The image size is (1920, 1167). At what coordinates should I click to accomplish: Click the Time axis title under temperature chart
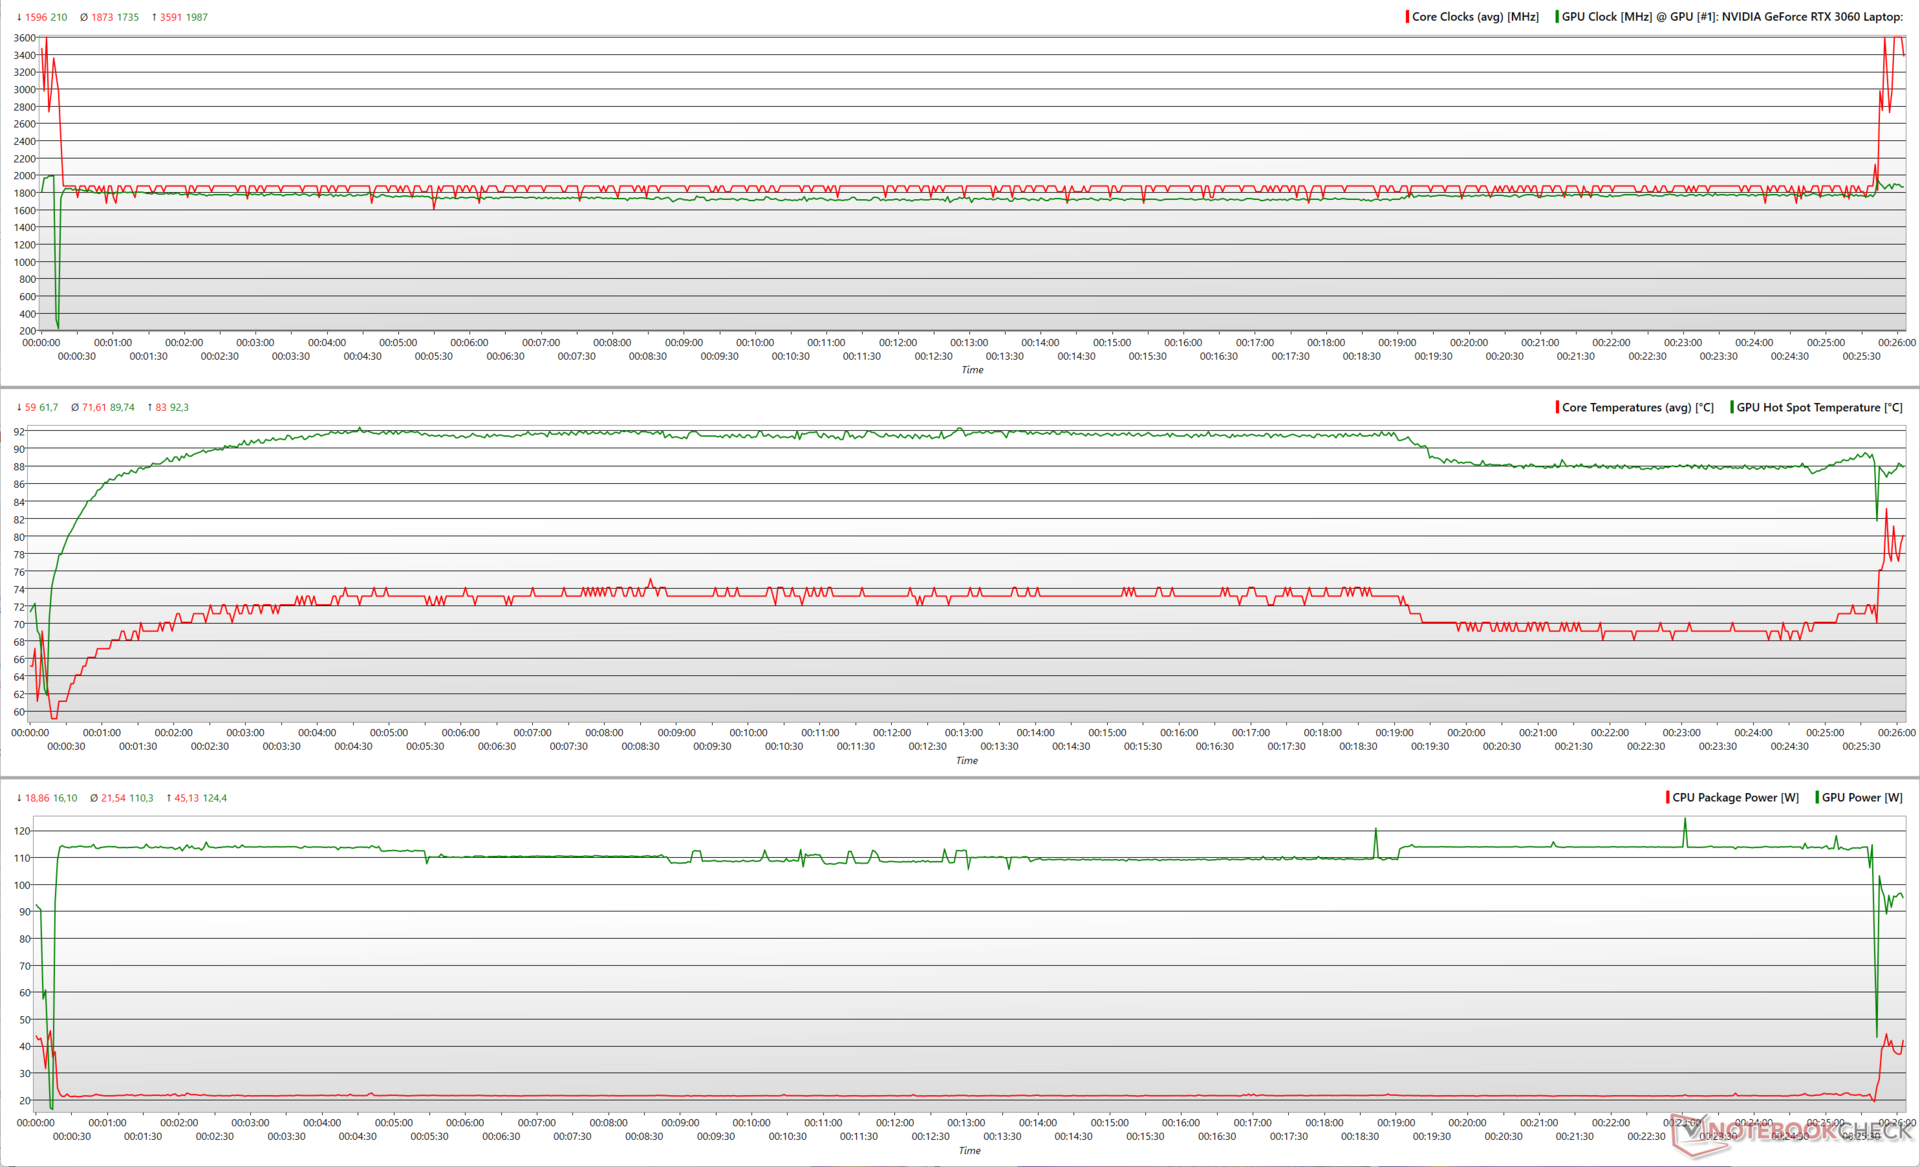click(x=967, y=761)
